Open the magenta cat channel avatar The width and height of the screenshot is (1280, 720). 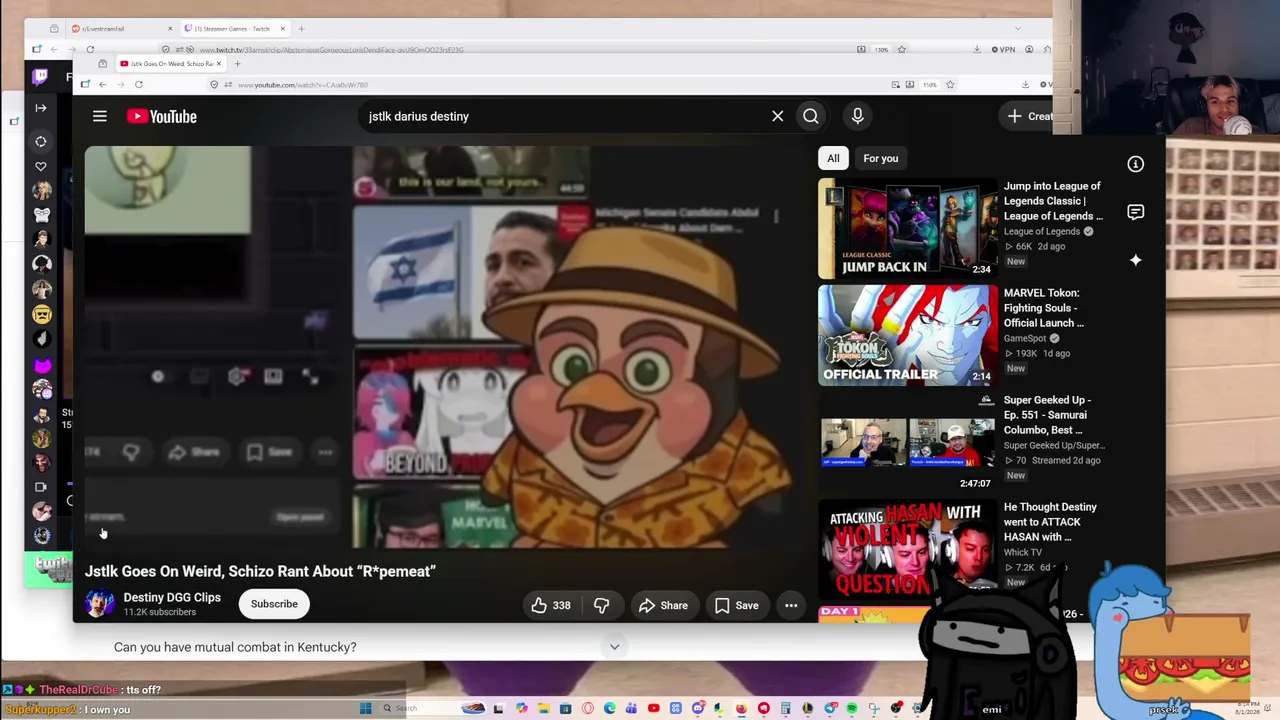pos(42,364)
